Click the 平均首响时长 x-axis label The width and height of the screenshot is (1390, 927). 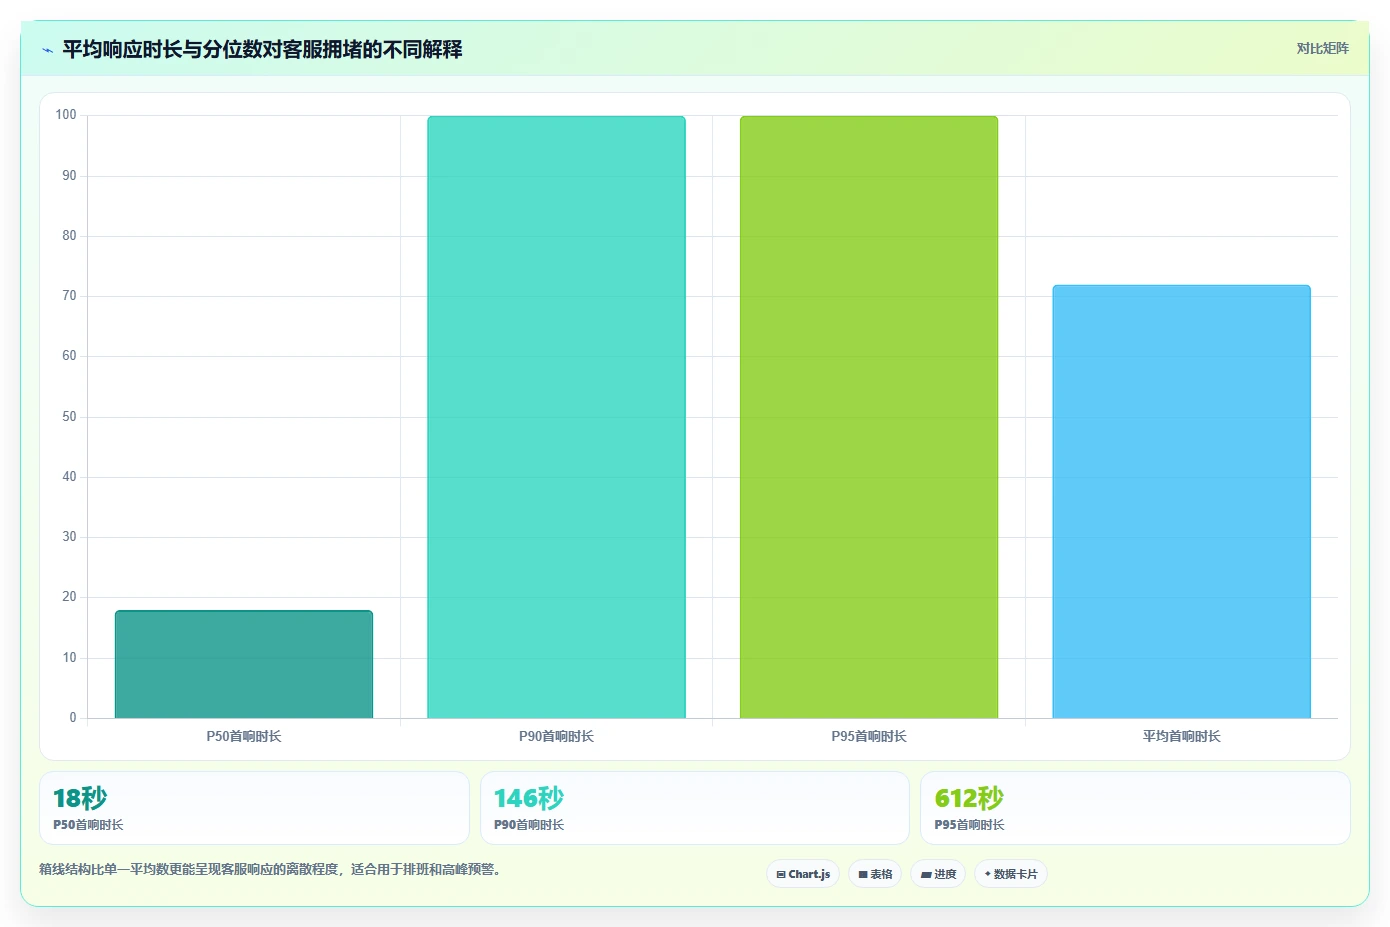click(1181, 736)
